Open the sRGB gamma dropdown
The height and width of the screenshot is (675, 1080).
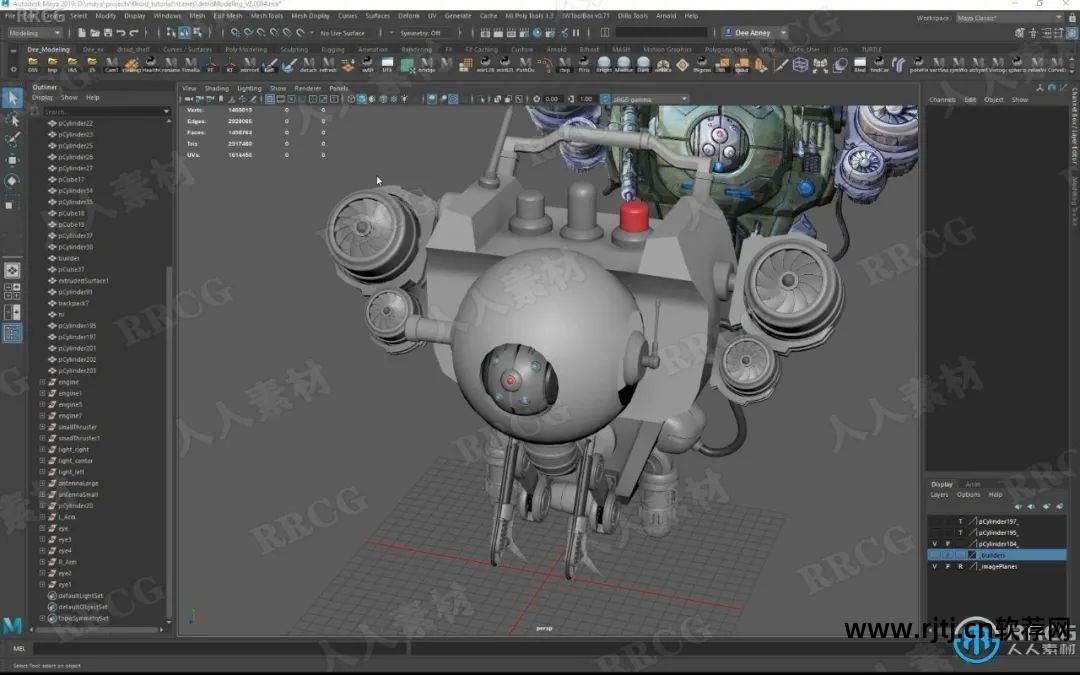click(x=648, y=99)
